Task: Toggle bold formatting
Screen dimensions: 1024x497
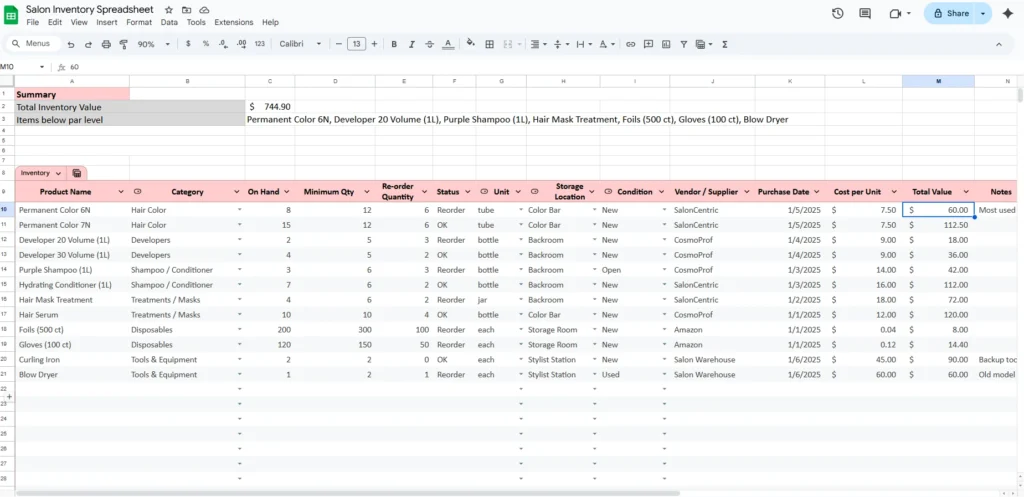Action: tap(394, 44)
